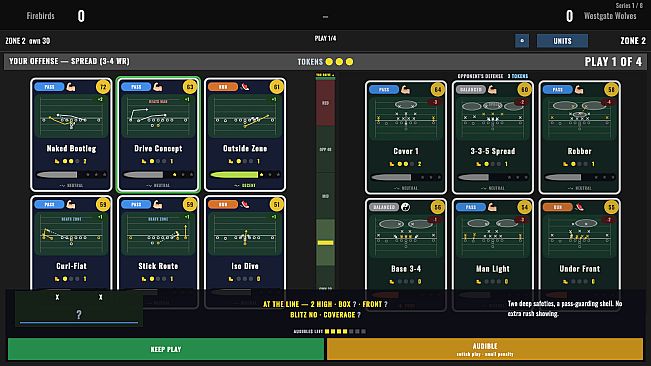Click the 'Series 1 / 8' label
Viewport: 651px width, 366px height.
pos(629,5)
